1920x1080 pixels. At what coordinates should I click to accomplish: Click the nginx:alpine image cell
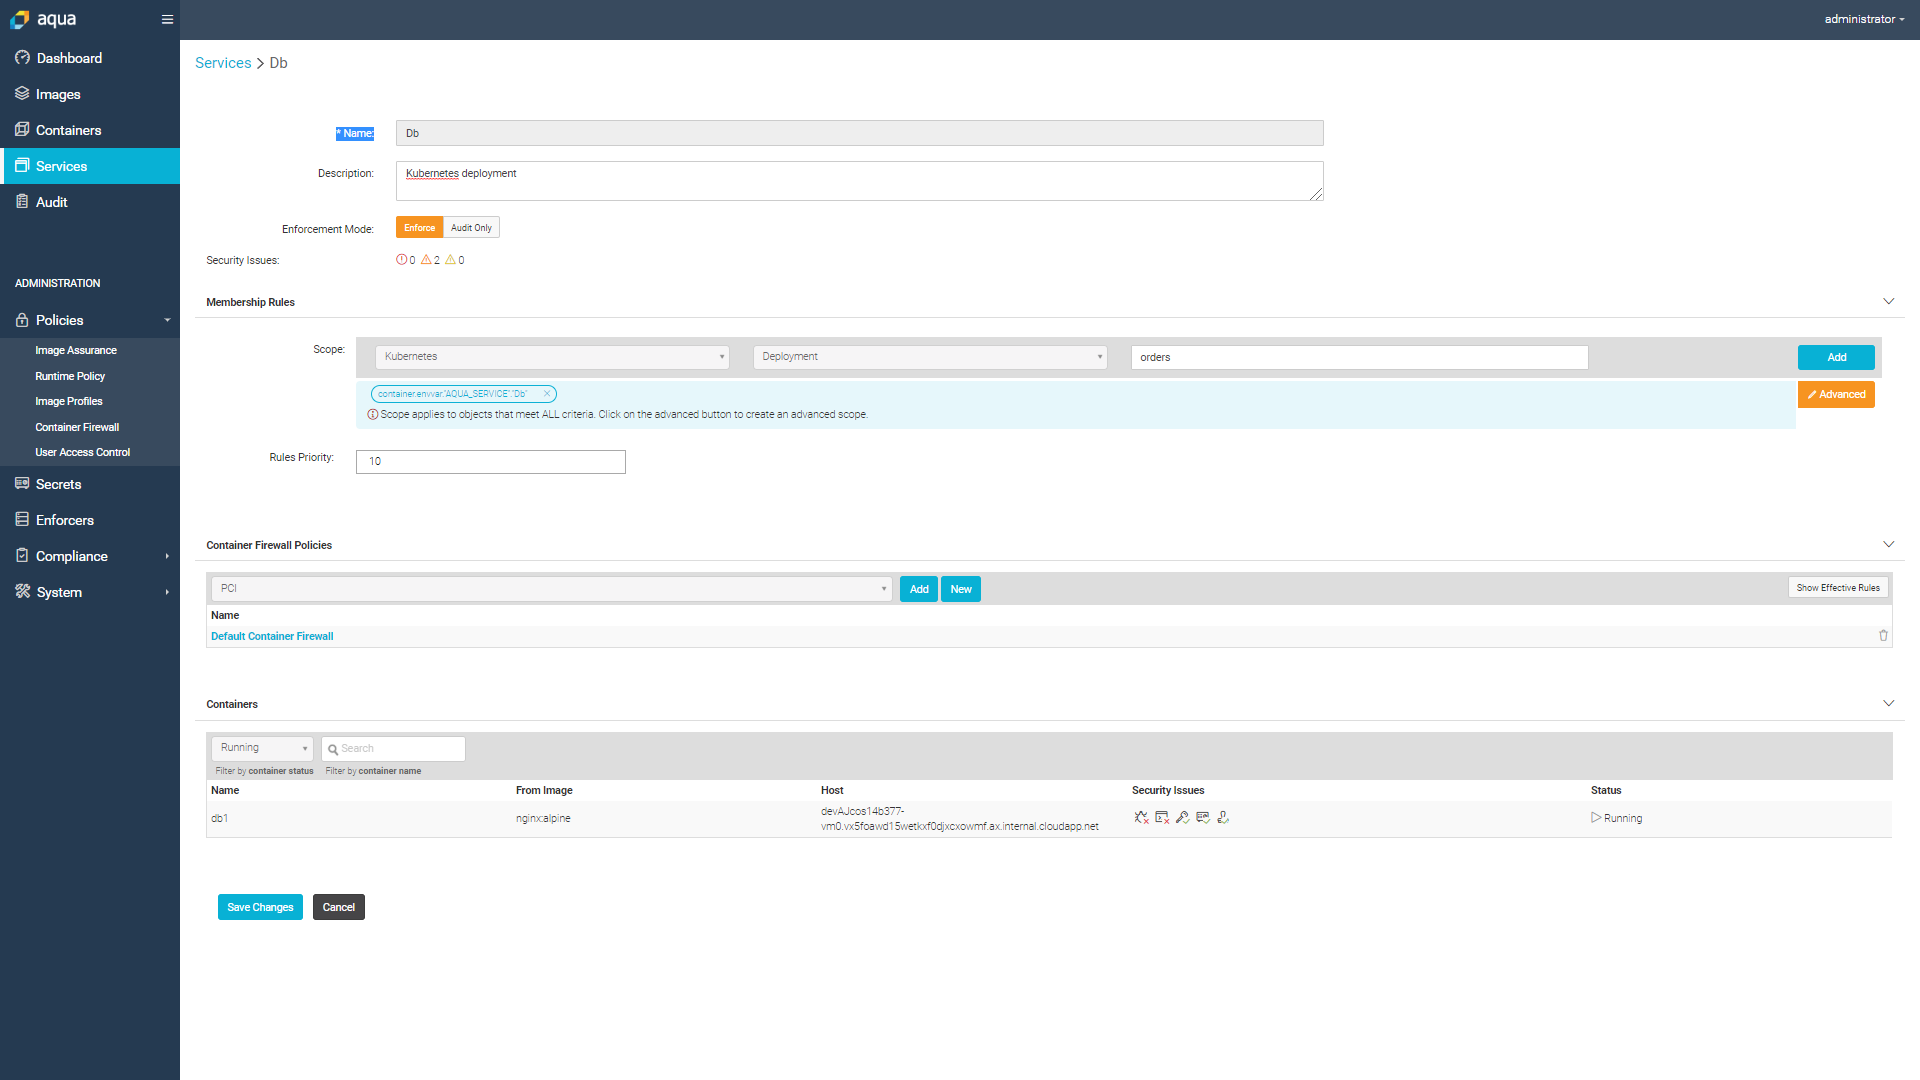point(543,818)
